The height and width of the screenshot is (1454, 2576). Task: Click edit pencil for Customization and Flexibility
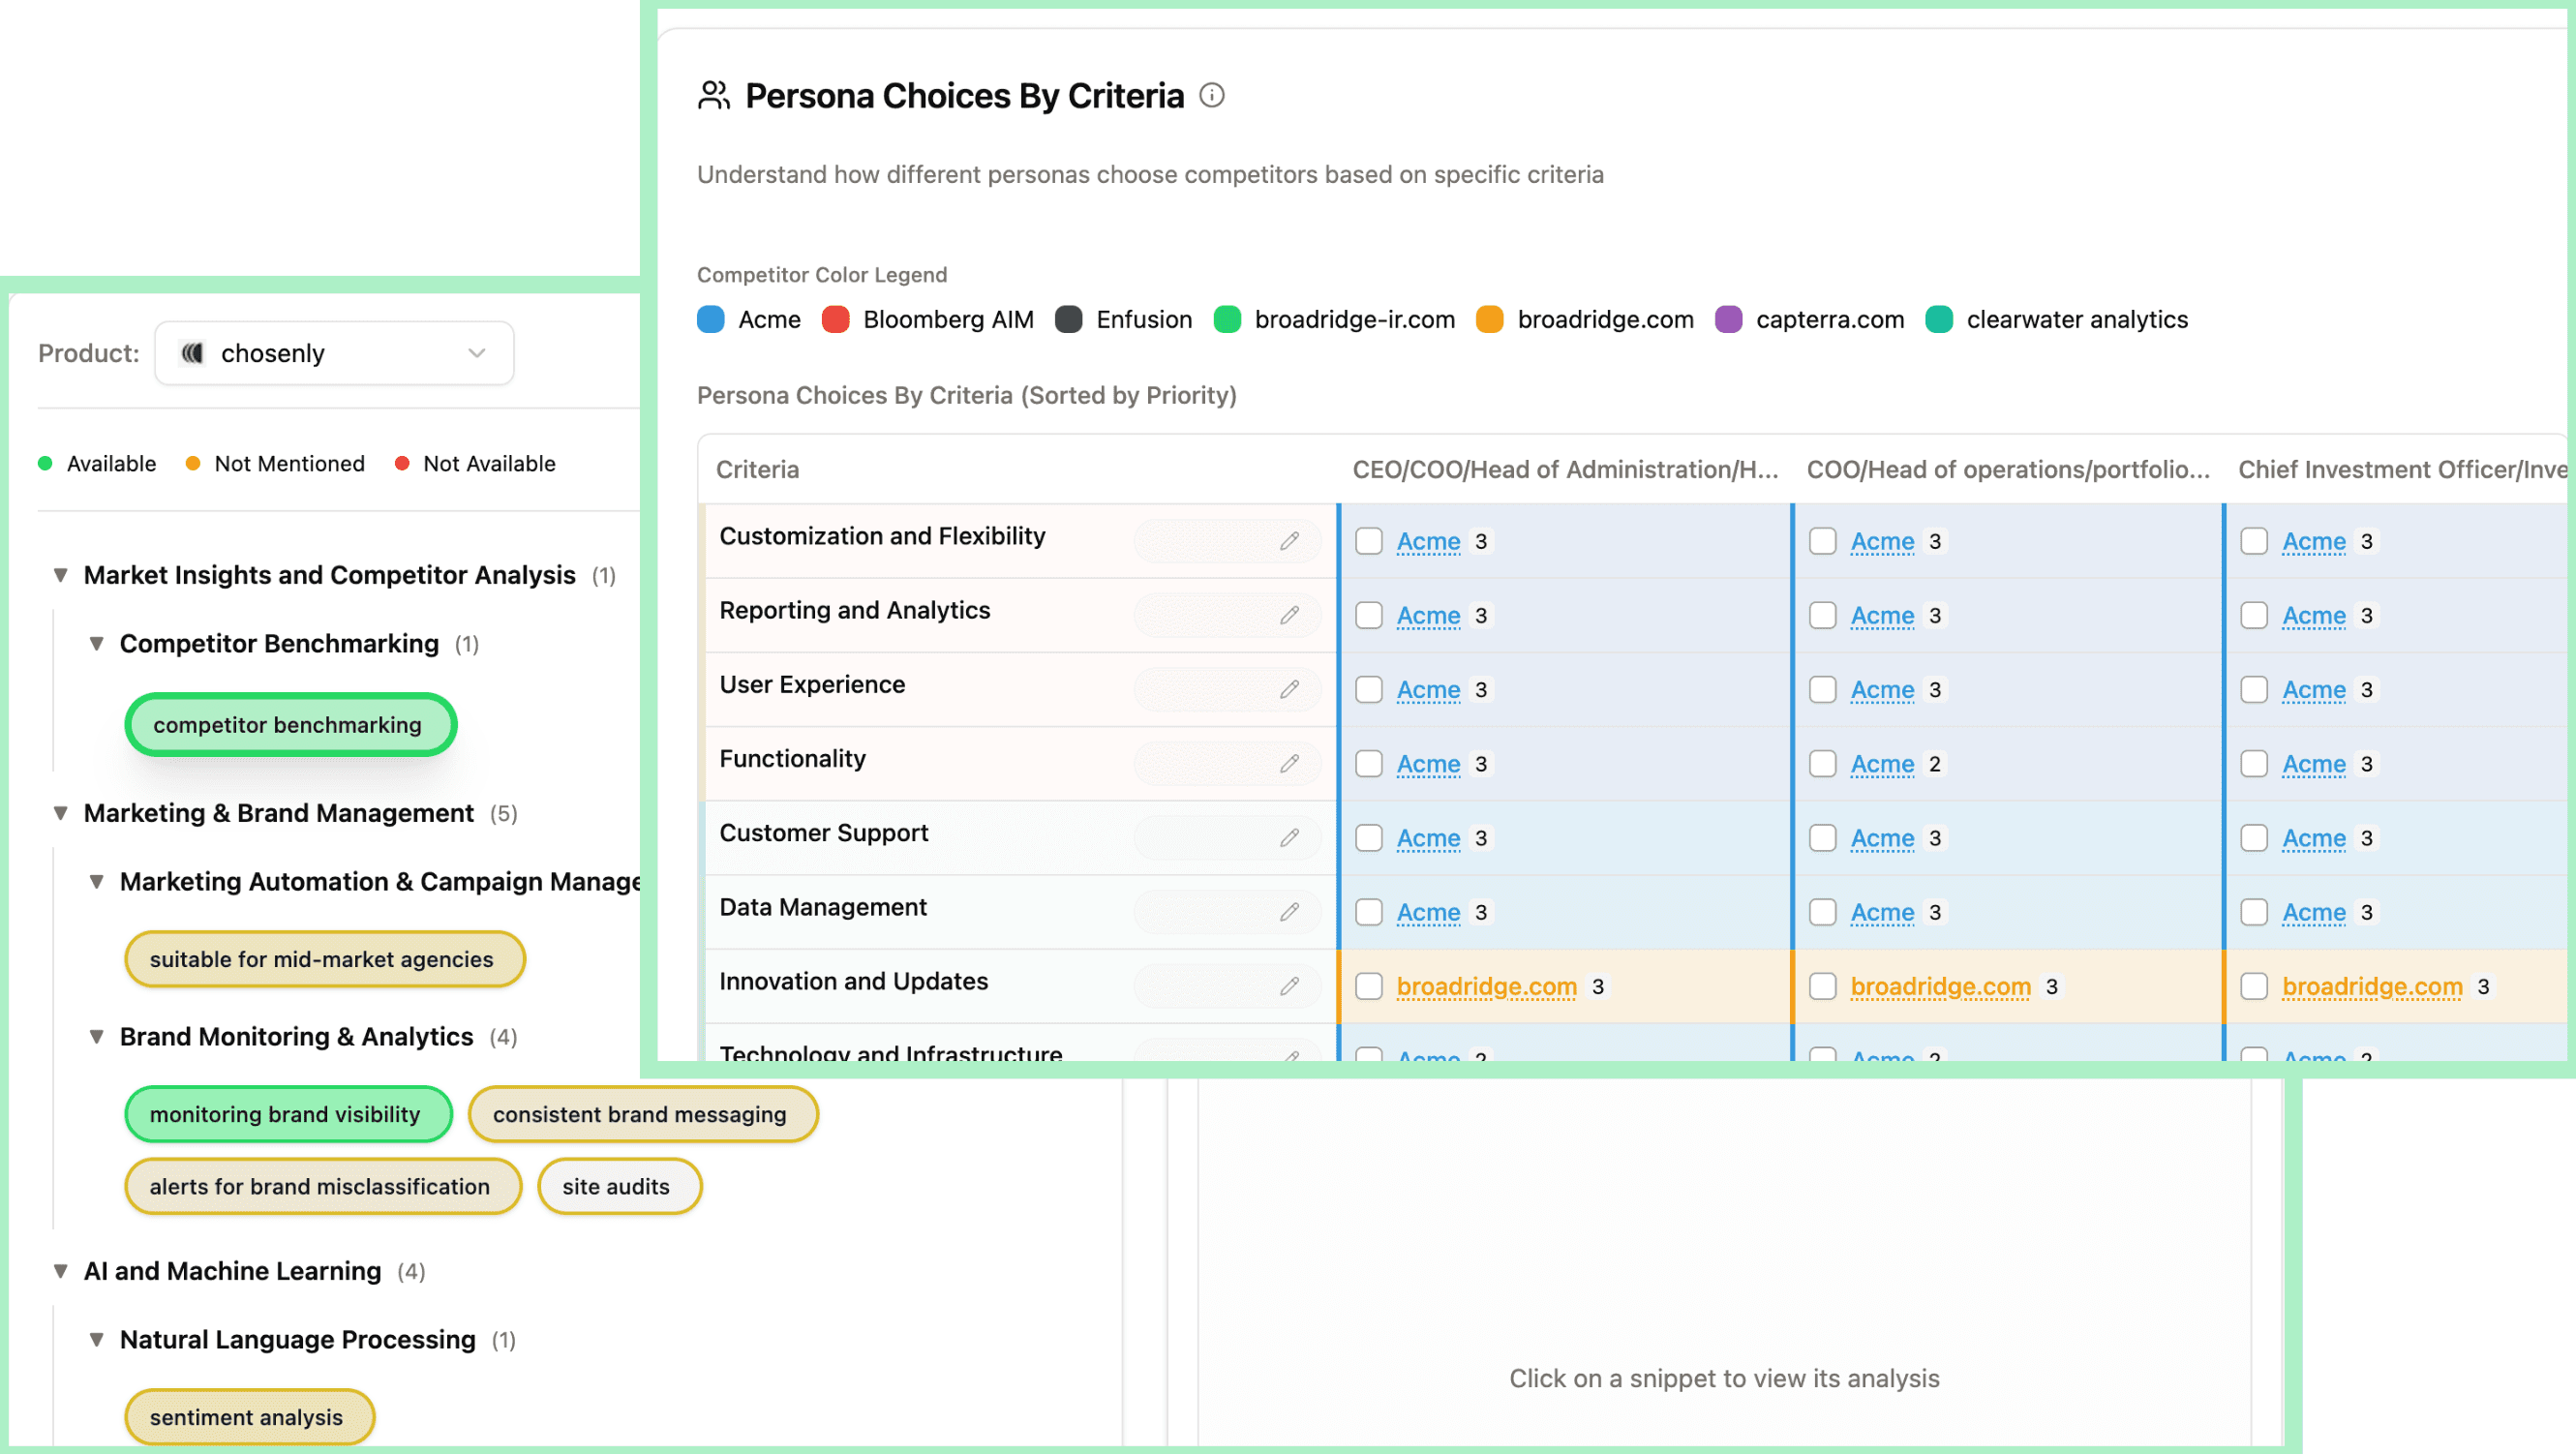click(1289, 541)
